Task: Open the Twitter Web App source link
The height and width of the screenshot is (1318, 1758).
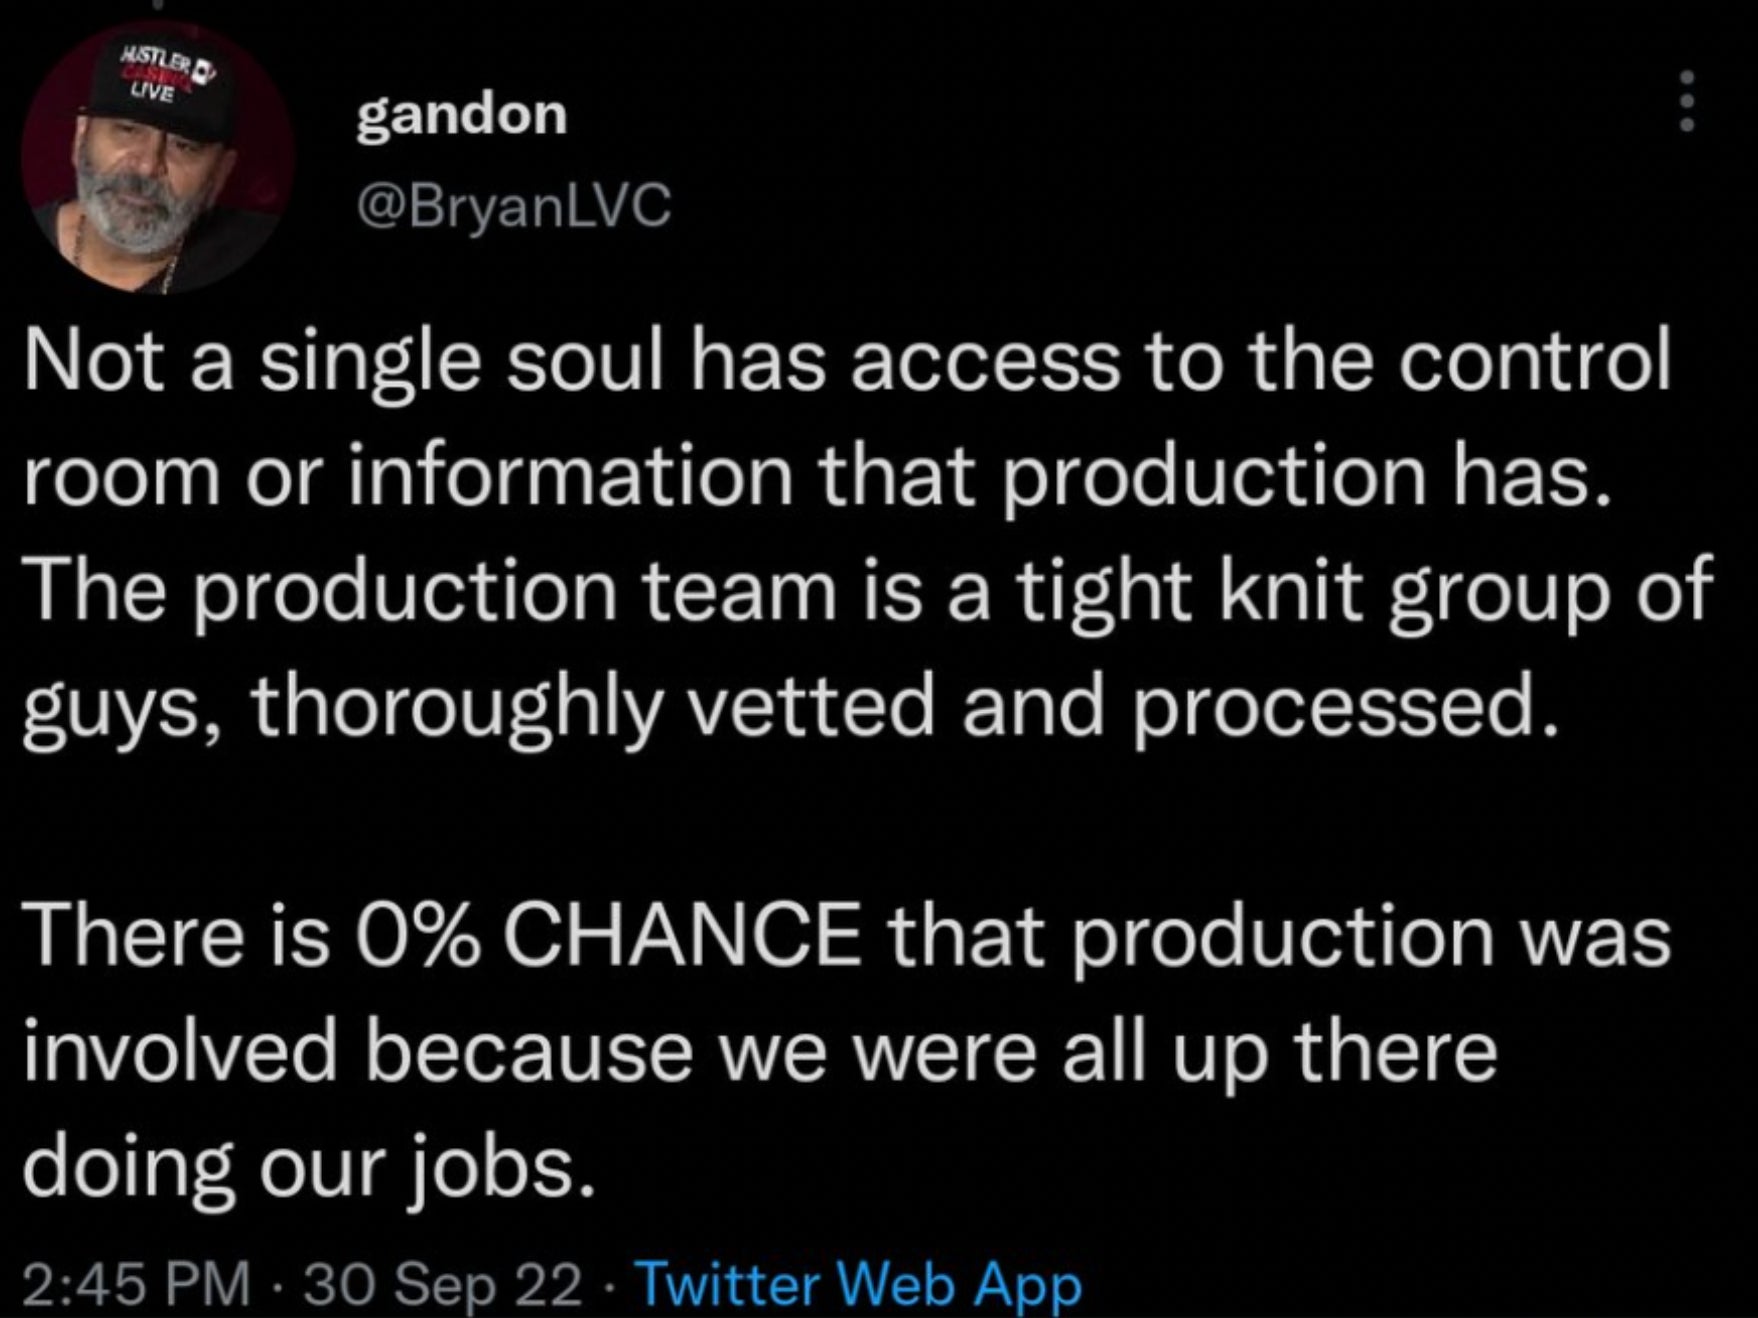Action: (858, 1283)
